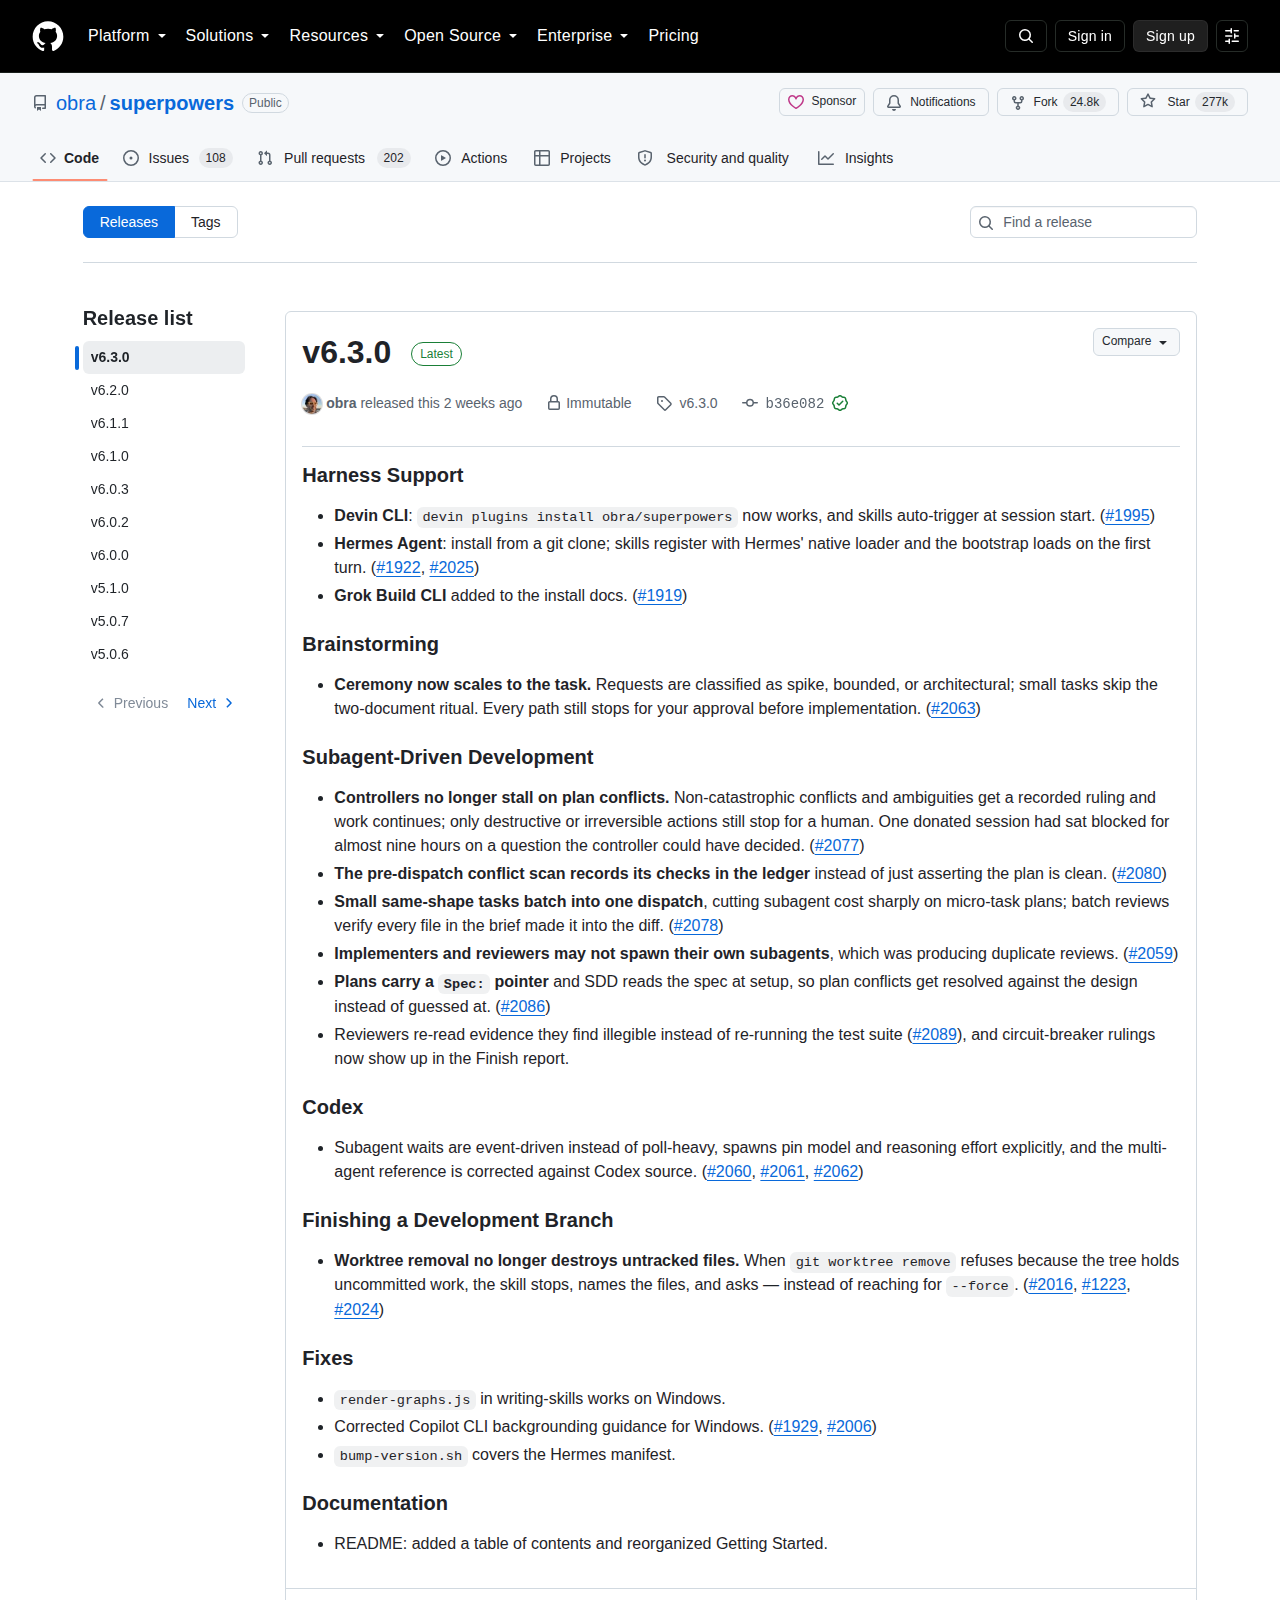Select the Releases view button
Viewport: 1280px width, 1600px height.
click(x=129, y=222)
